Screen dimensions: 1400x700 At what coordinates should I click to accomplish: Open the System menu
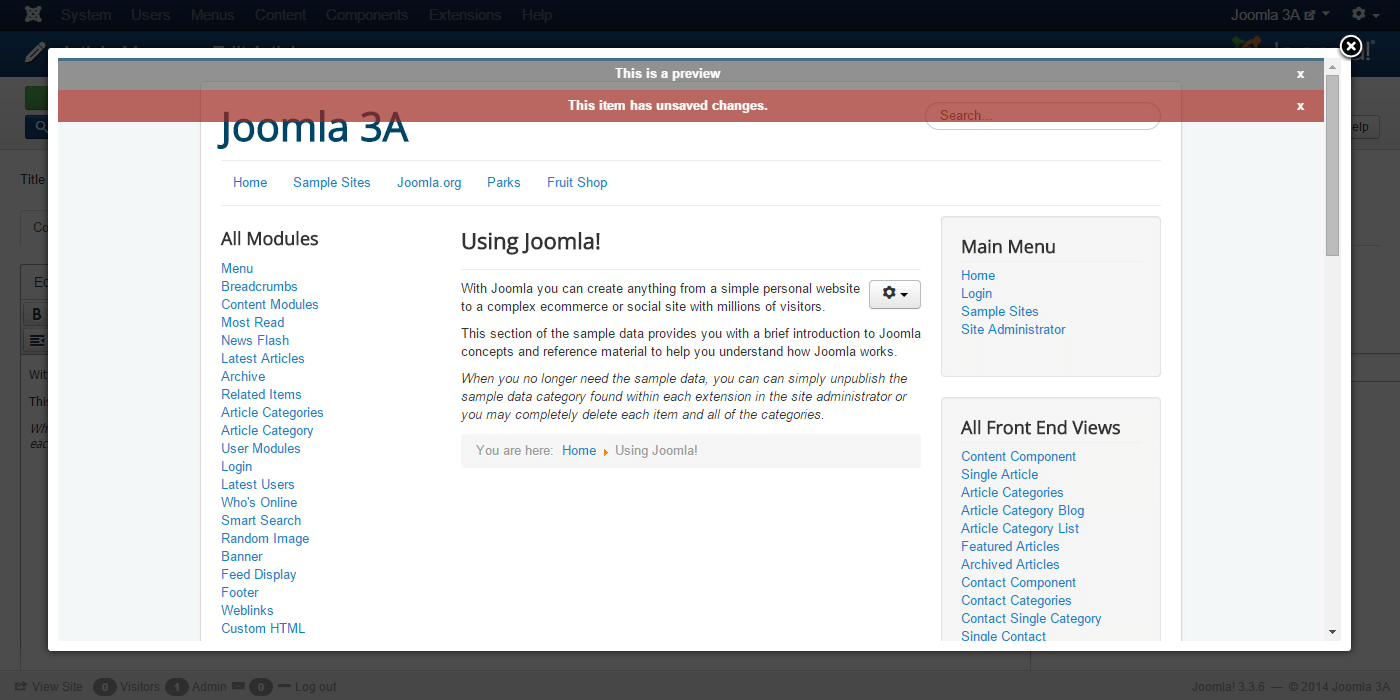pyautogui.click(x=86, y=15)
